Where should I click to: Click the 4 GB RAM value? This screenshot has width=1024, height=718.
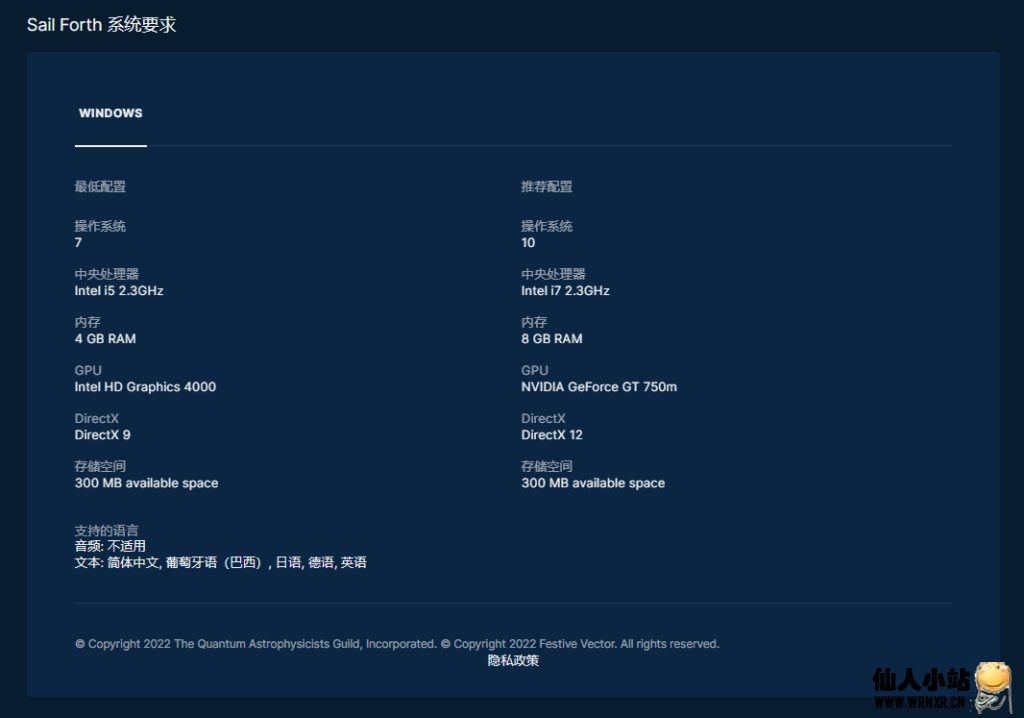tap(105, 339)
